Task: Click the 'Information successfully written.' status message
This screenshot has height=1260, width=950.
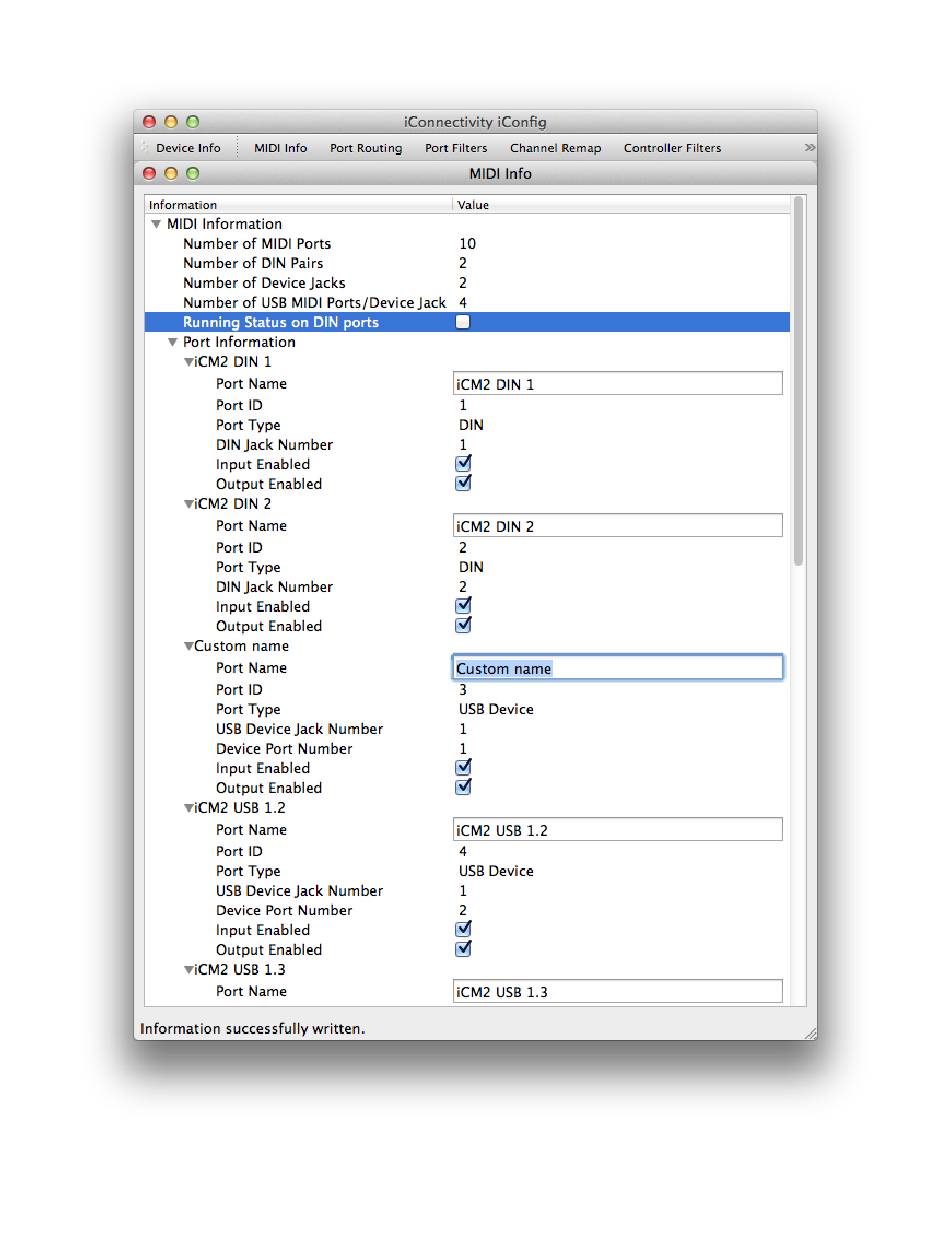Action: [x=253, y=1029]
